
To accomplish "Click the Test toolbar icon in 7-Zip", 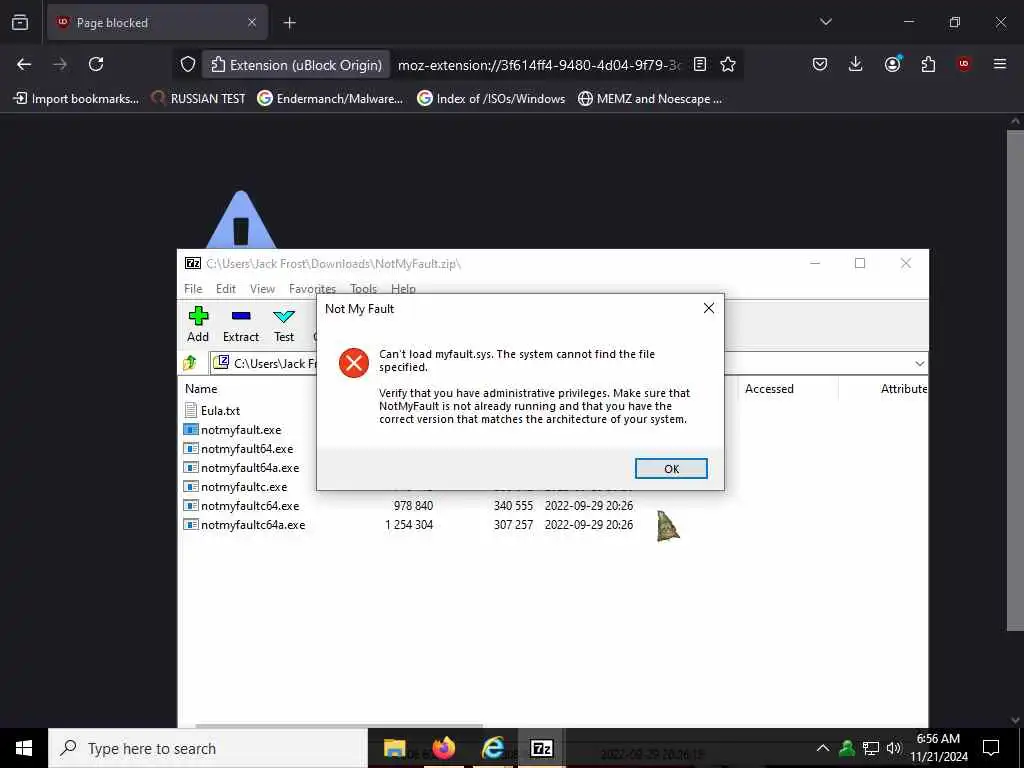I will click(x=284, y=325).
